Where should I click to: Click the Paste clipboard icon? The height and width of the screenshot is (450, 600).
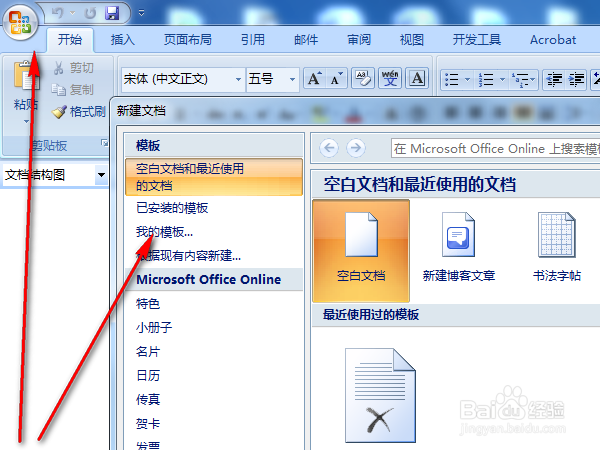[26, 76]
